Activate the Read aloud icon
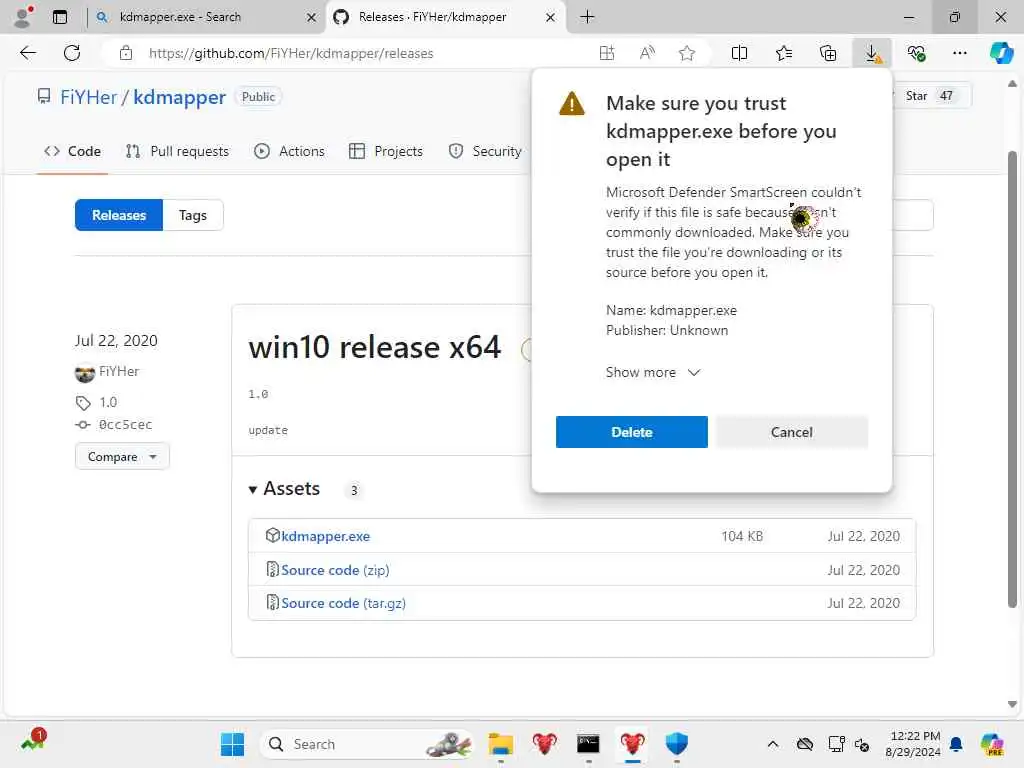 point(647,53)
